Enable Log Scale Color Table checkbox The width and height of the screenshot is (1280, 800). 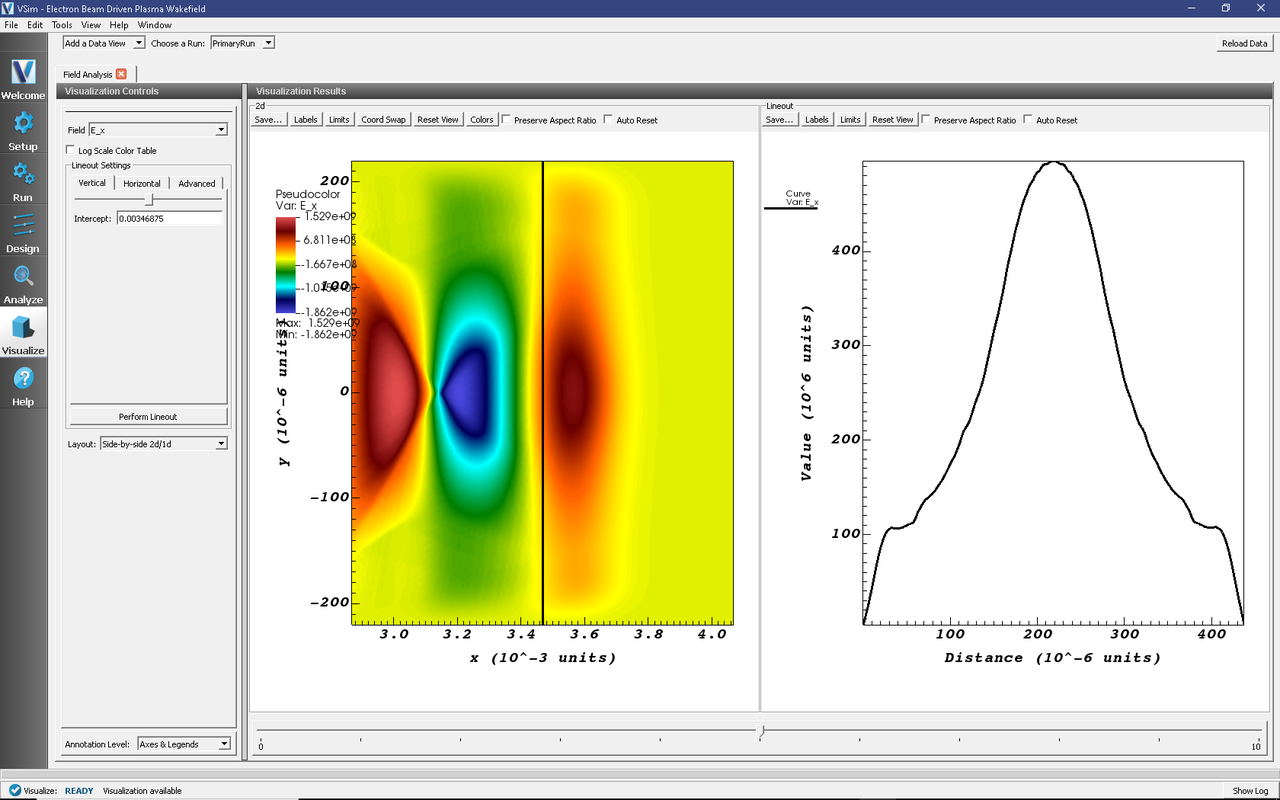[x=72, y=151]
